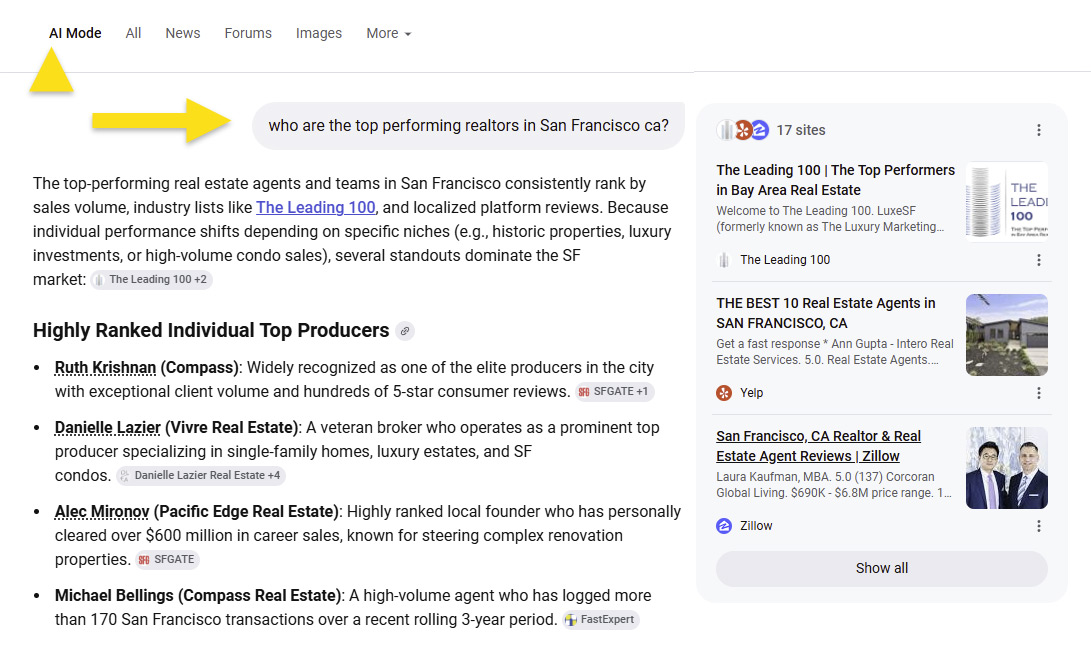The image size is (1091, 653).
Task: Click the Zillow favicon
Action: 724,526
